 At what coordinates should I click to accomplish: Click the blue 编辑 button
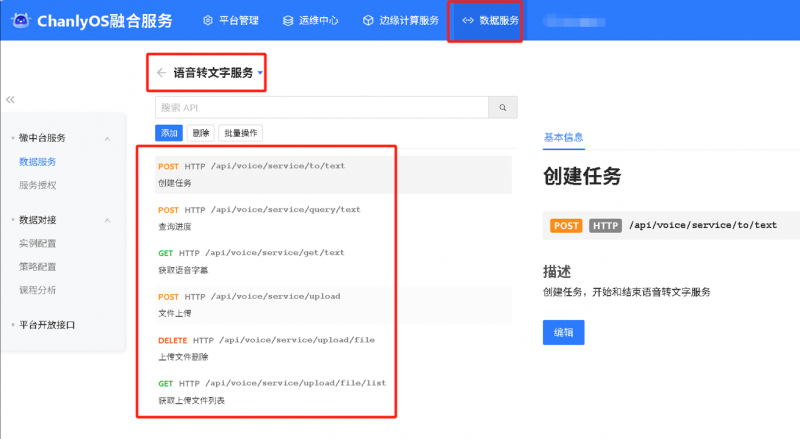(563, 333)
